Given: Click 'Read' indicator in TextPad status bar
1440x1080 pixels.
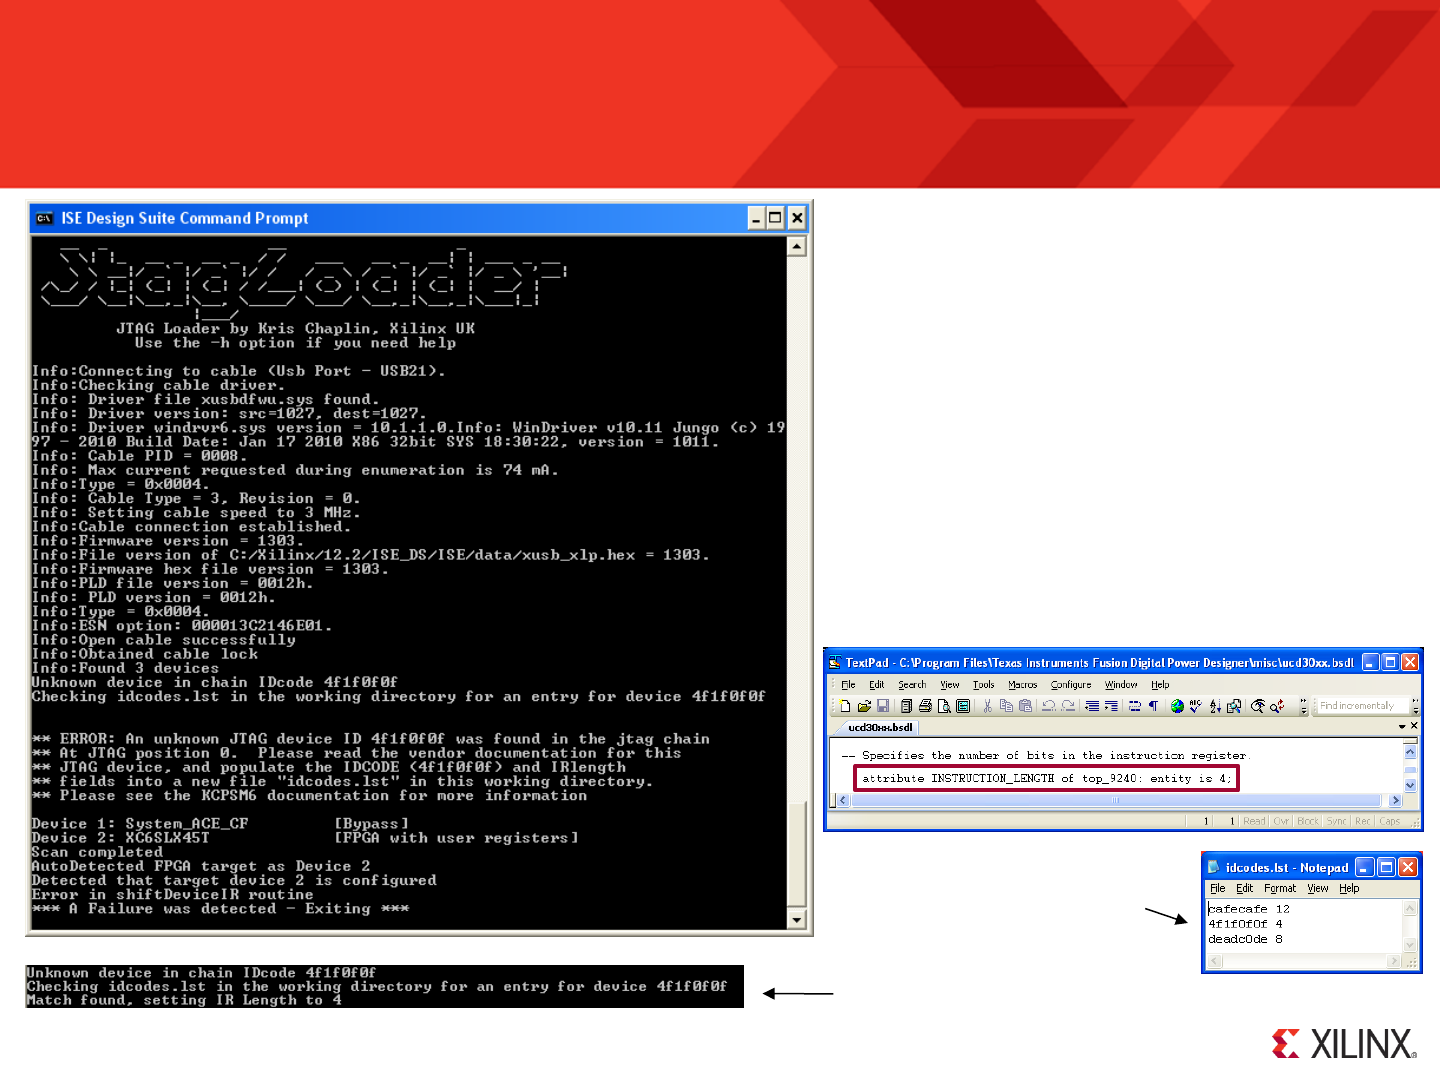Looking at the screenshot, I should click(x=1254, y=821).
